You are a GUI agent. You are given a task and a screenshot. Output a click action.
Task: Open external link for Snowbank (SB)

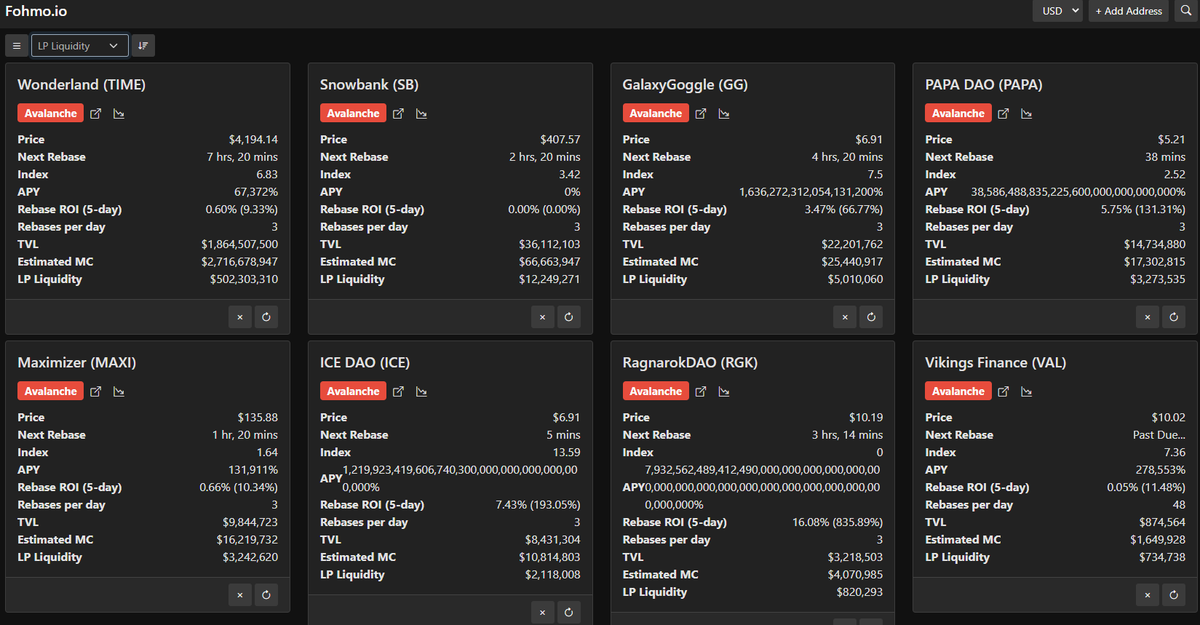[398, 114]
